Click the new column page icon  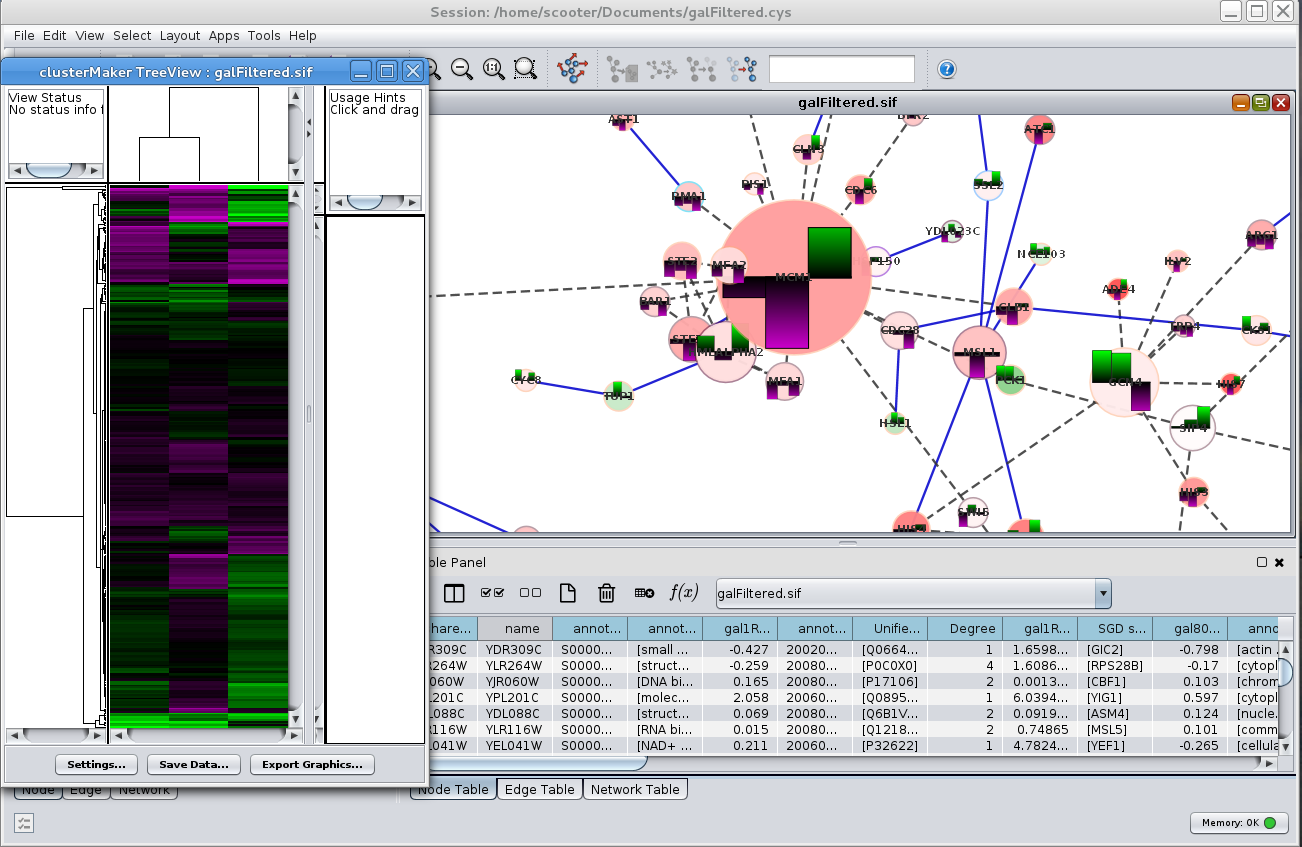coord(567,593)
